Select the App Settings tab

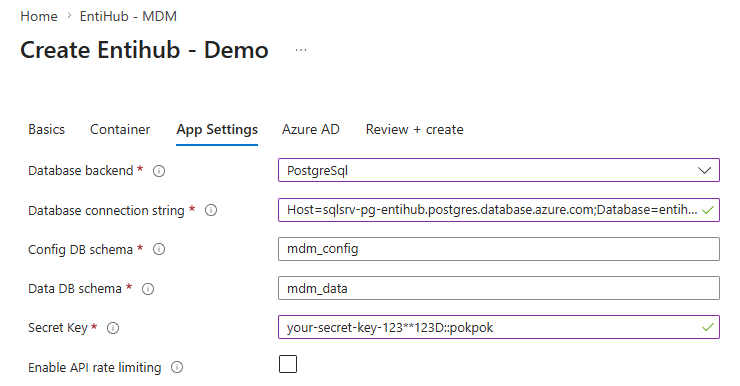[x=217, y=130]
